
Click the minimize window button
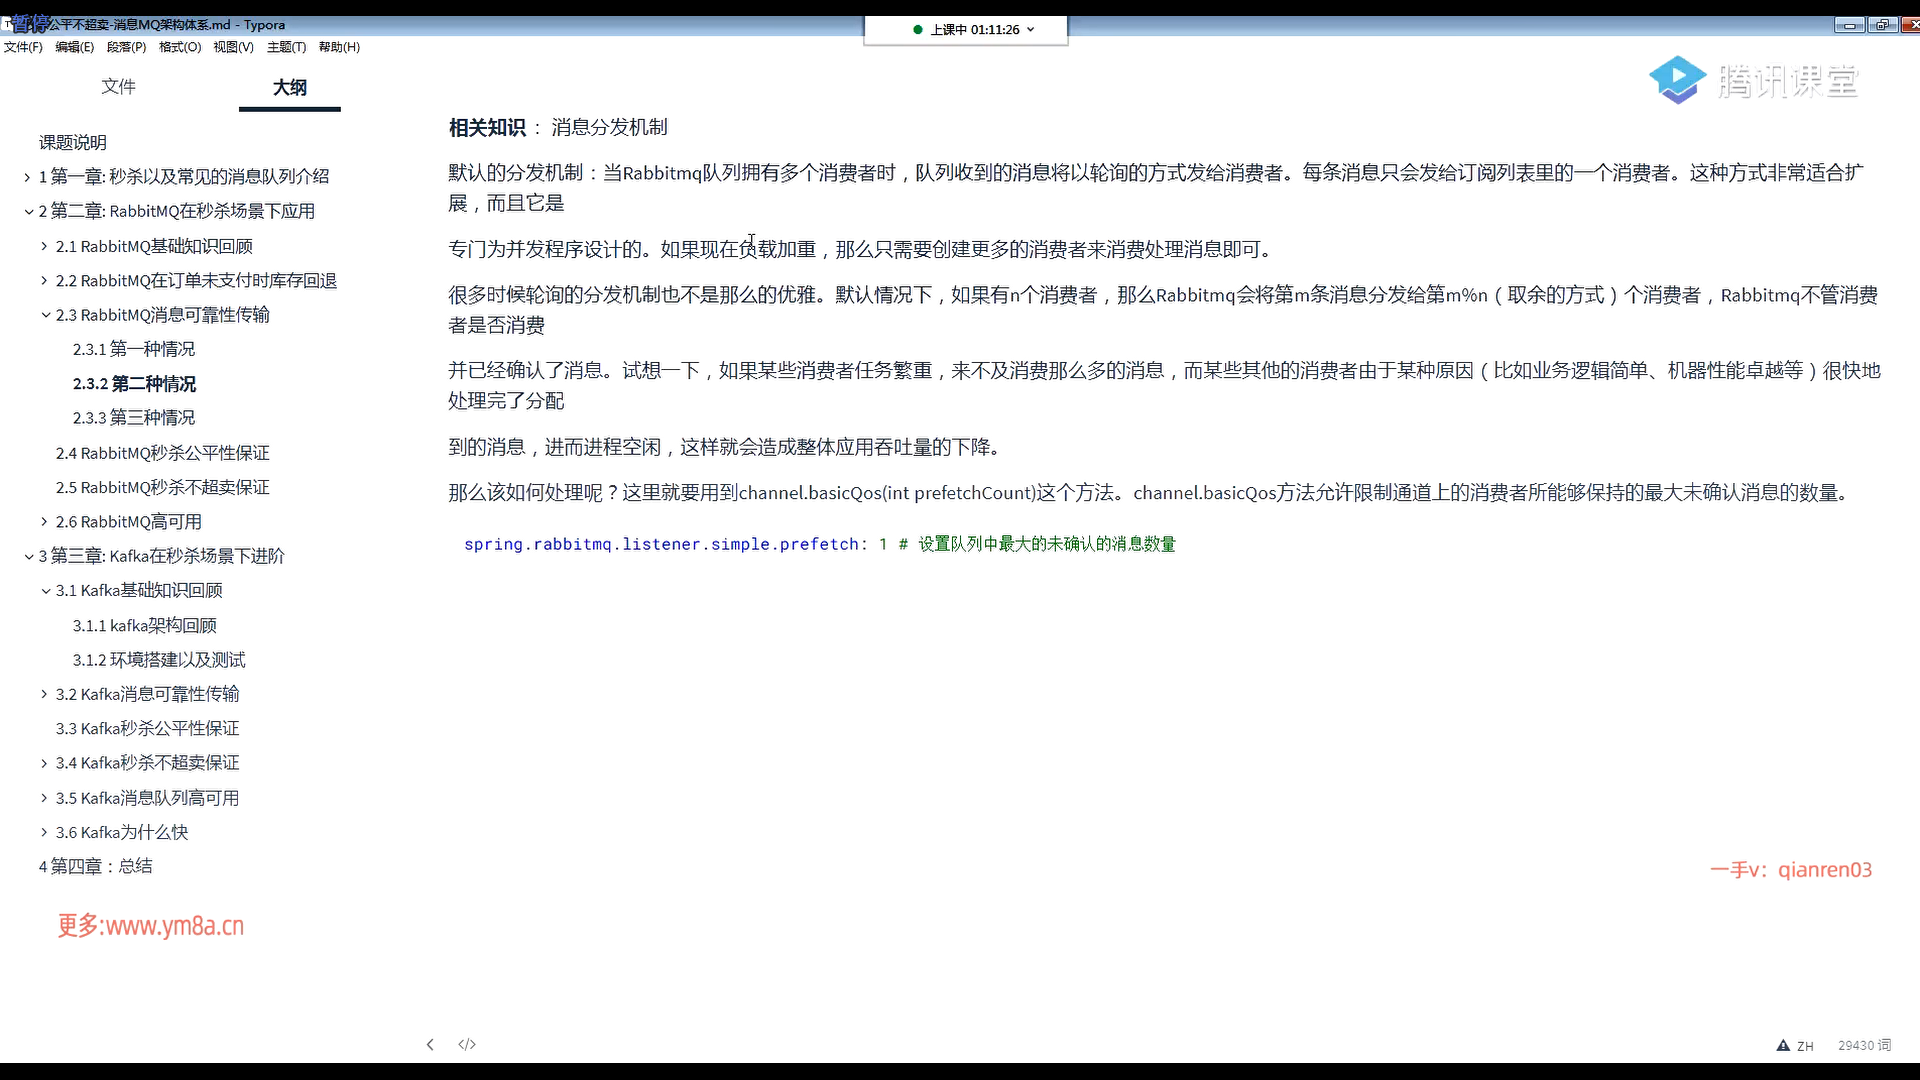[x=1849, y=25]
